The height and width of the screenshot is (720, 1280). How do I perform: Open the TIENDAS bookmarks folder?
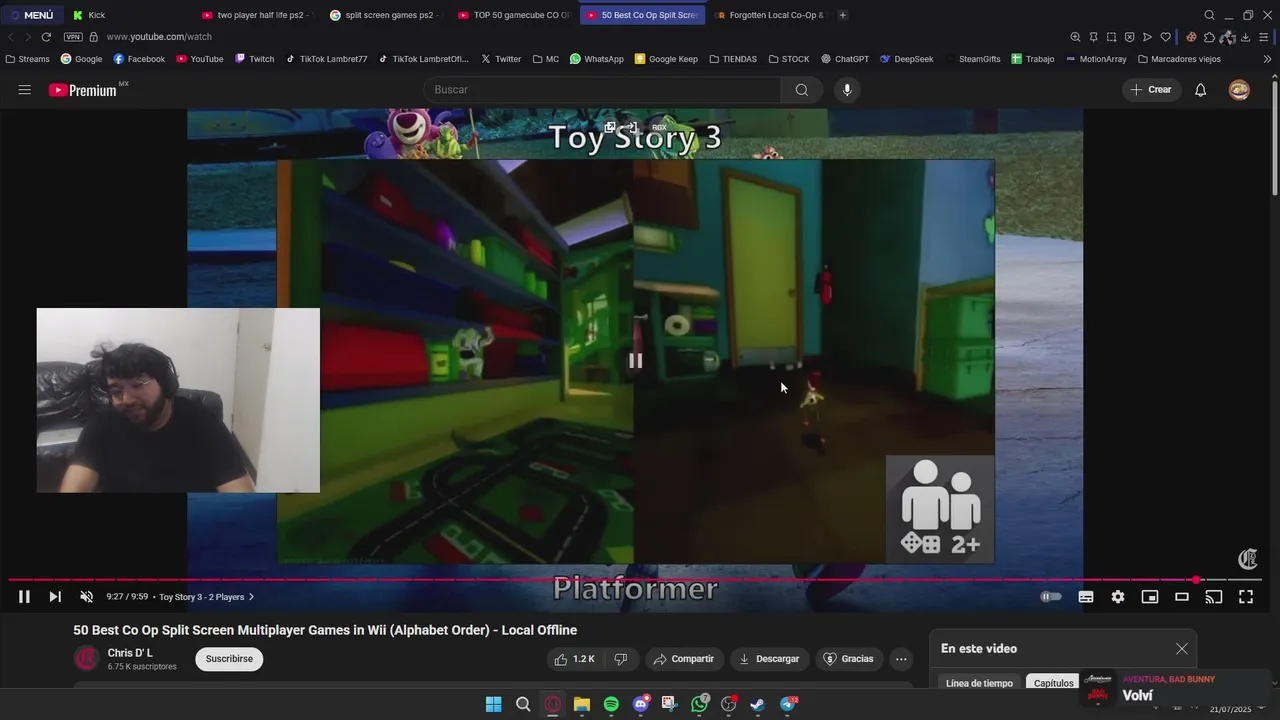pyautogui.click(x=733, y=59)
